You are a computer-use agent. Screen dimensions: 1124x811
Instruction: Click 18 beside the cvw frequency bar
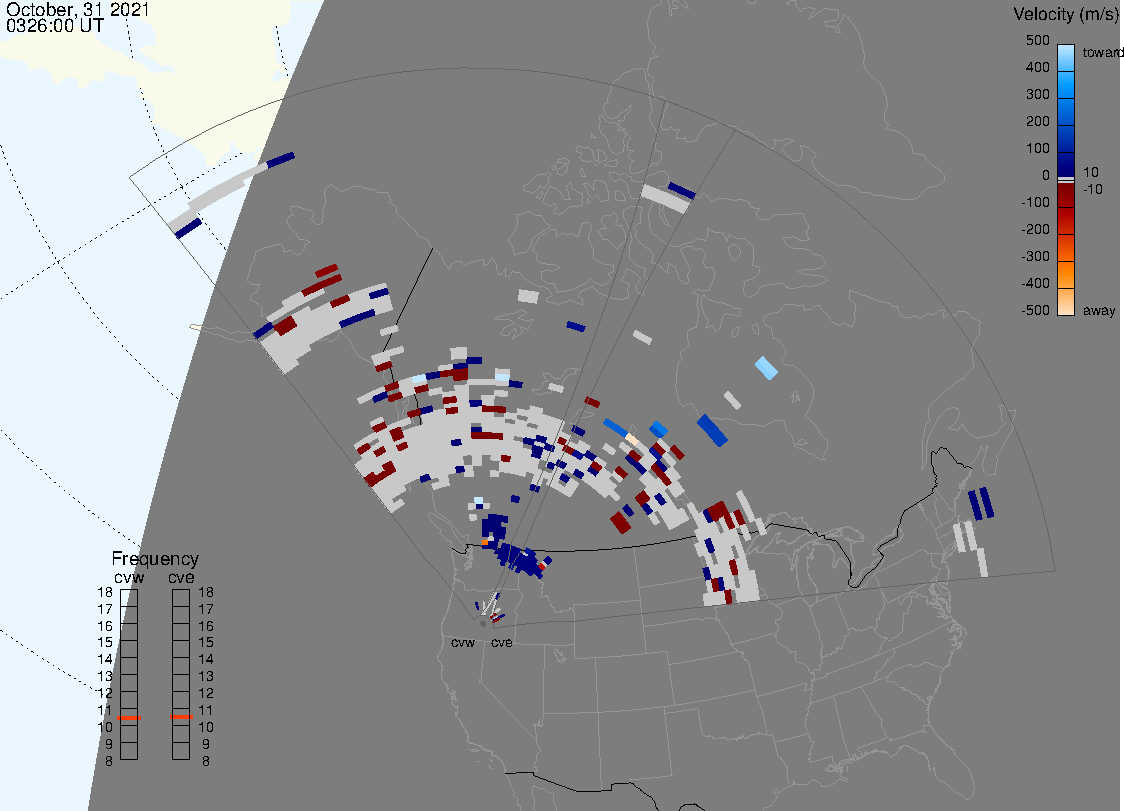pos(105,592)
